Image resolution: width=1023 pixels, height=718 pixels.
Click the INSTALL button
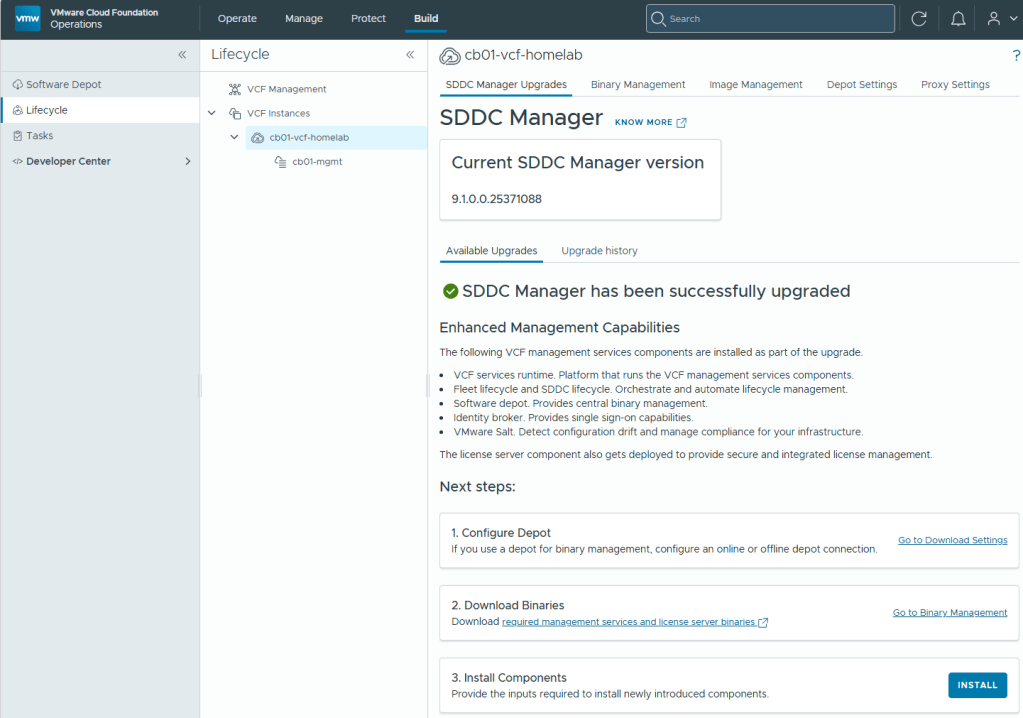(977, 685)
